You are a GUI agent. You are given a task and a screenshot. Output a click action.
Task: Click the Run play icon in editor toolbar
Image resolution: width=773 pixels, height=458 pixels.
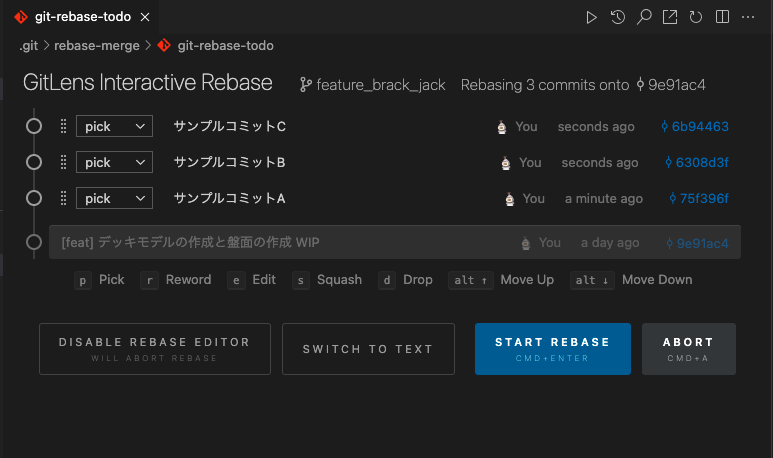[591, 17]
